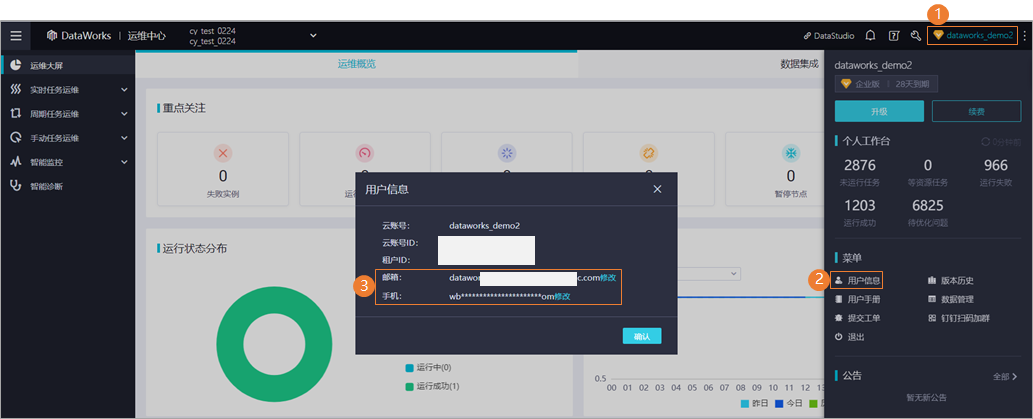Open 手动任务运维 sidebar item

(68, 138)
